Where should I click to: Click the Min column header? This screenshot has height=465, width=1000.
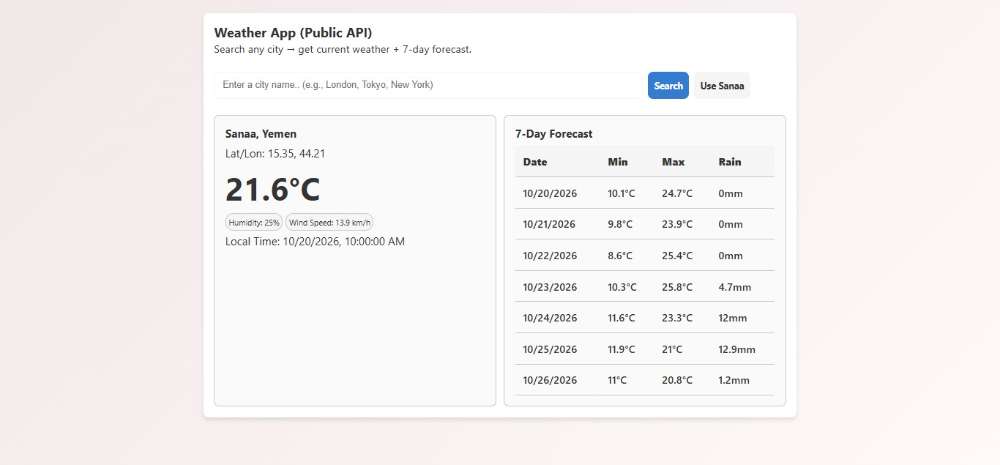pos(617,162)
